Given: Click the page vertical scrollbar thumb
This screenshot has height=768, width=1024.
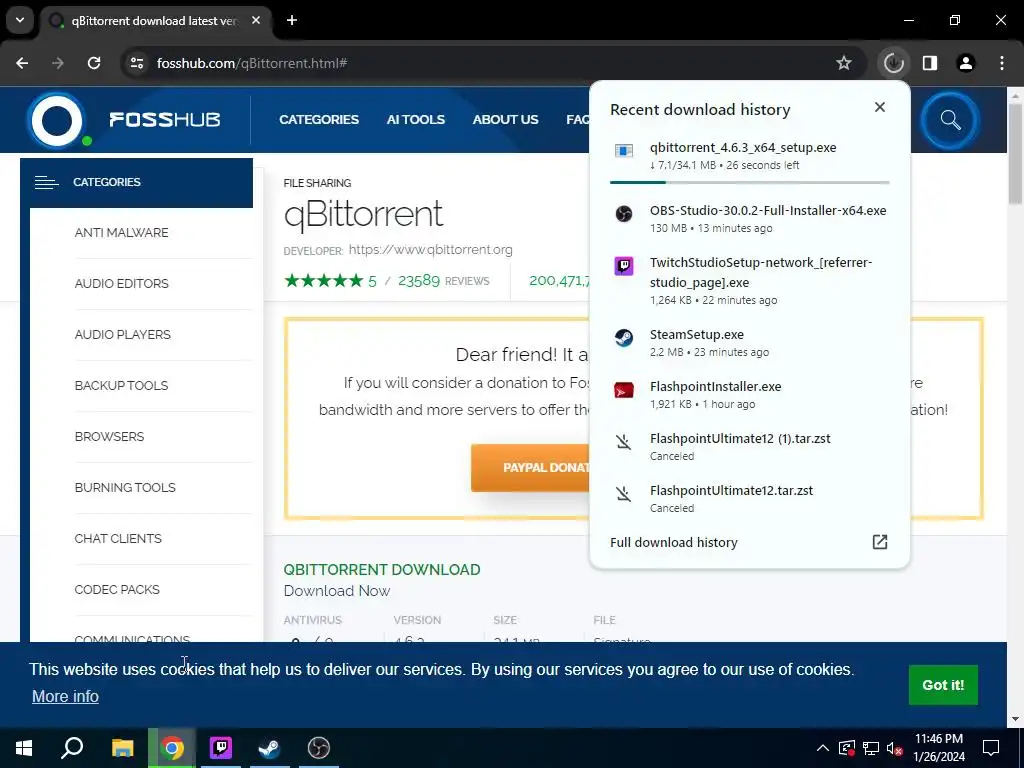Looking at the screenshot, I should point(1015,153).
